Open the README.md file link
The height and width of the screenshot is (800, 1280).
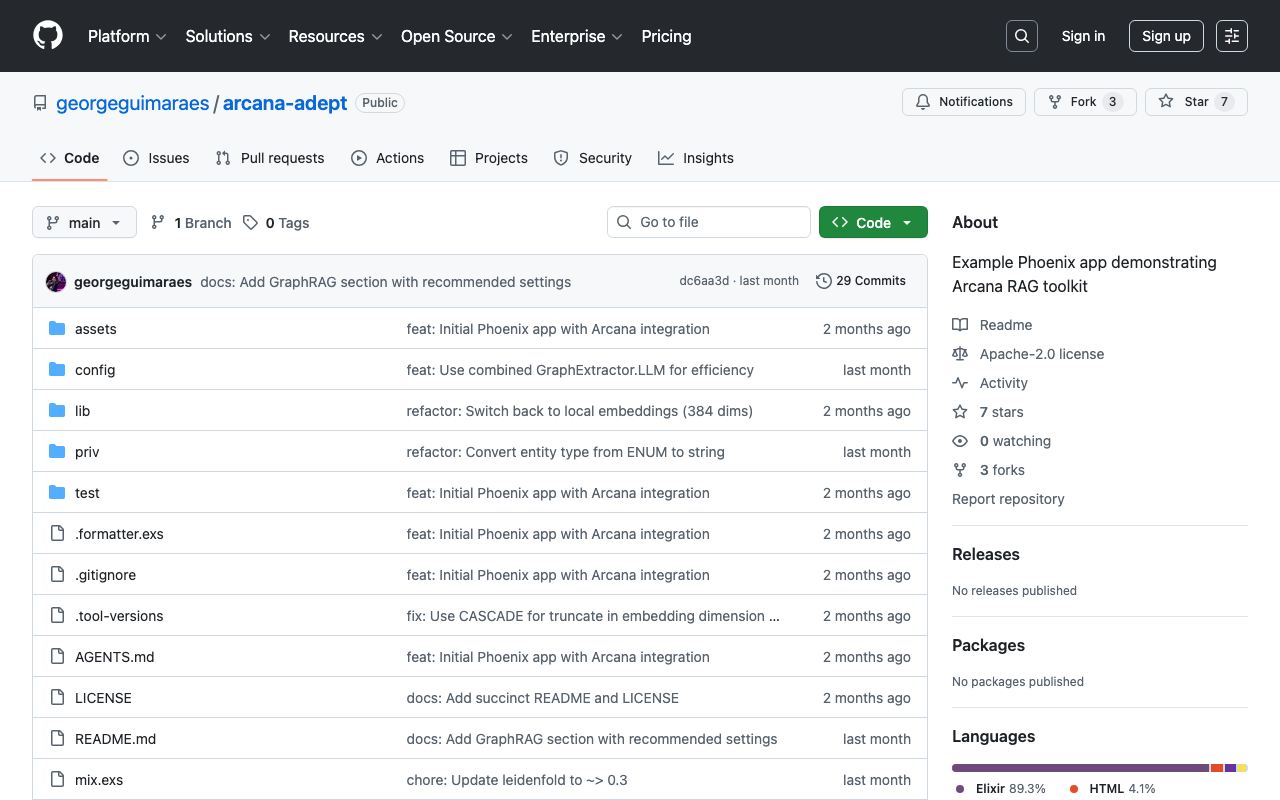point(115,739)
